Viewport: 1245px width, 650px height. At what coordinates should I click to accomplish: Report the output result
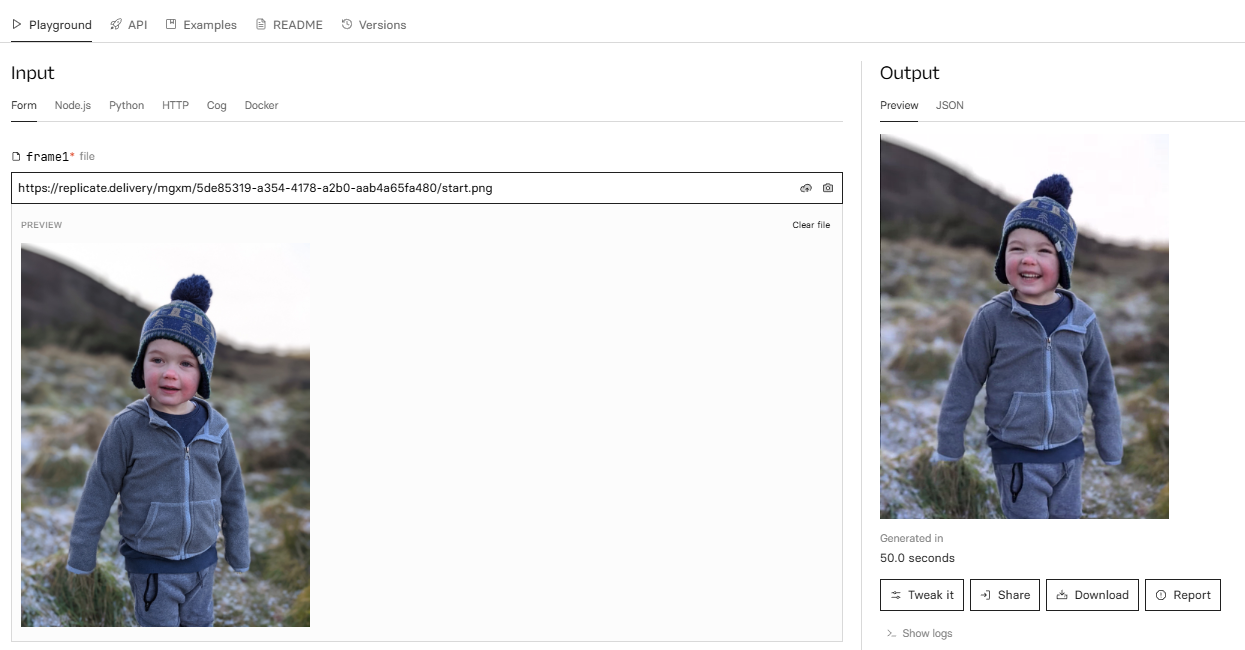(x=1182, y=595)
